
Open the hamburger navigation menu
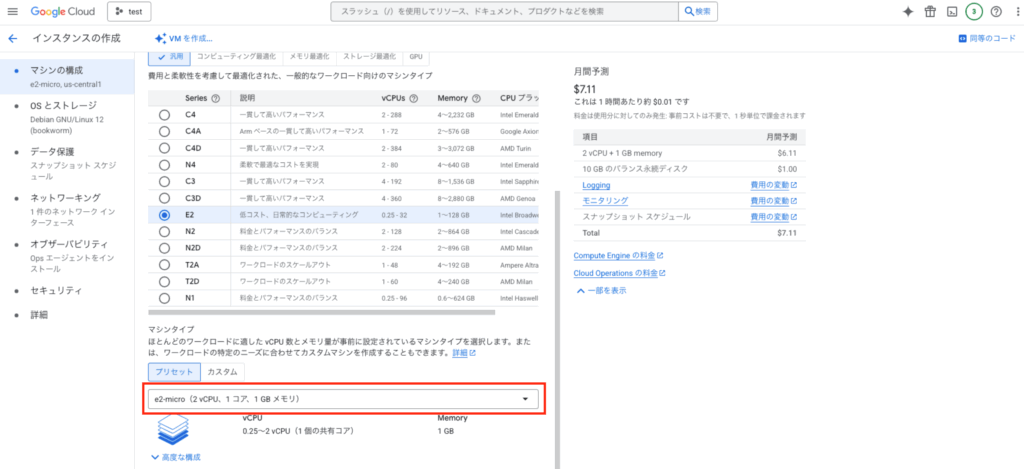[x=13, y=12]
